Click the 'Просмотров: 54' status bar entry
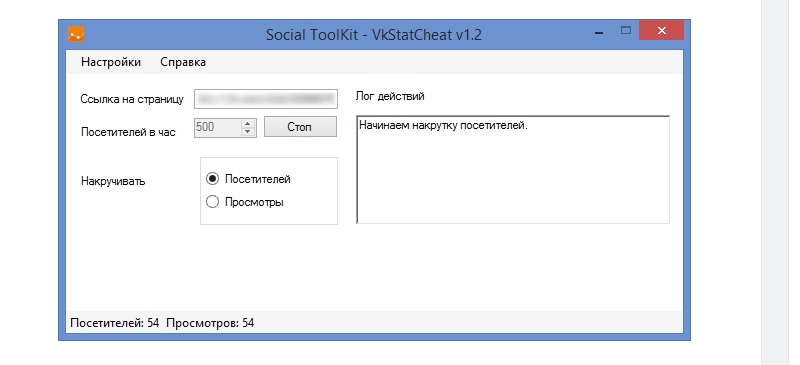 [x=210, y=323]
